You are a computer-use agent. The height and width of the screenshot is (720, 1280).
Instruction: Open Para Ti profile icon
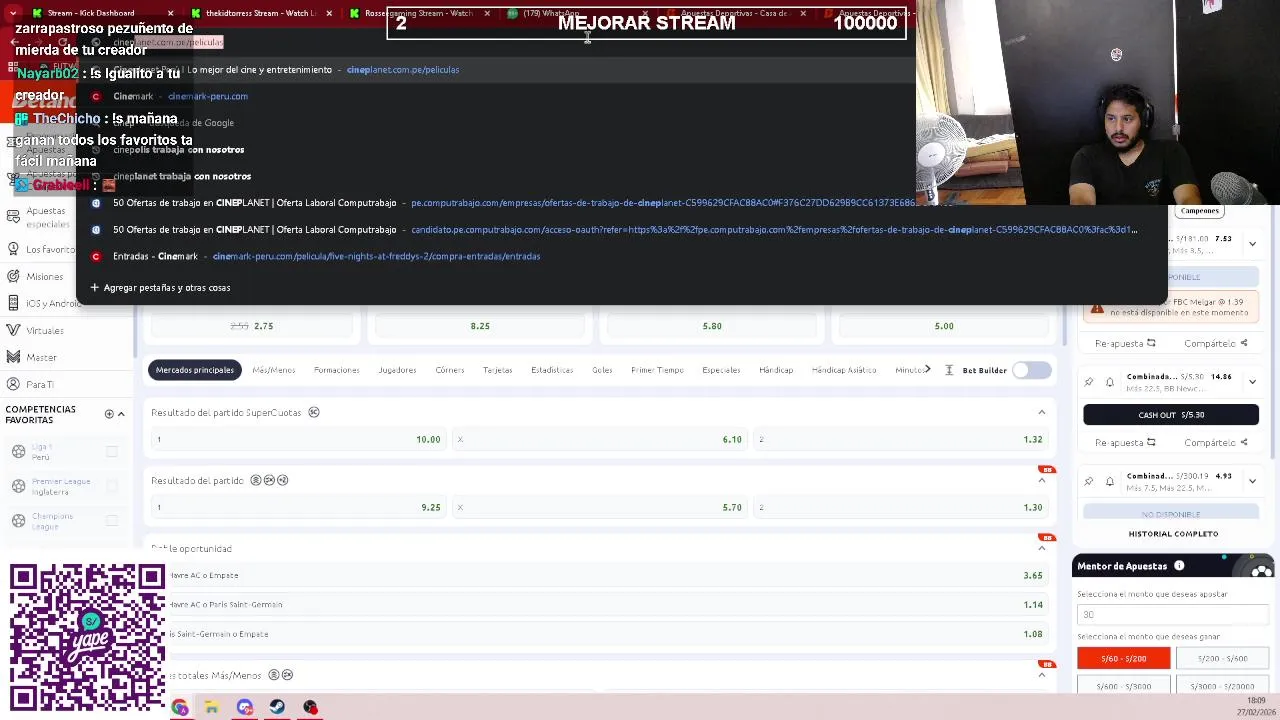13,384
